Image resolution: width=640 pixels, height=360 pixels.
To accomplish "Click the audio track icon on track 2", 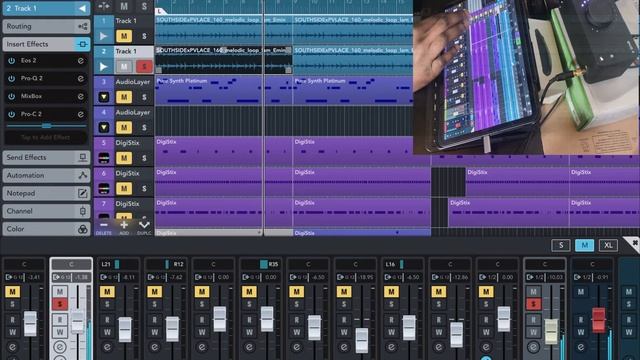I will 104,67.
